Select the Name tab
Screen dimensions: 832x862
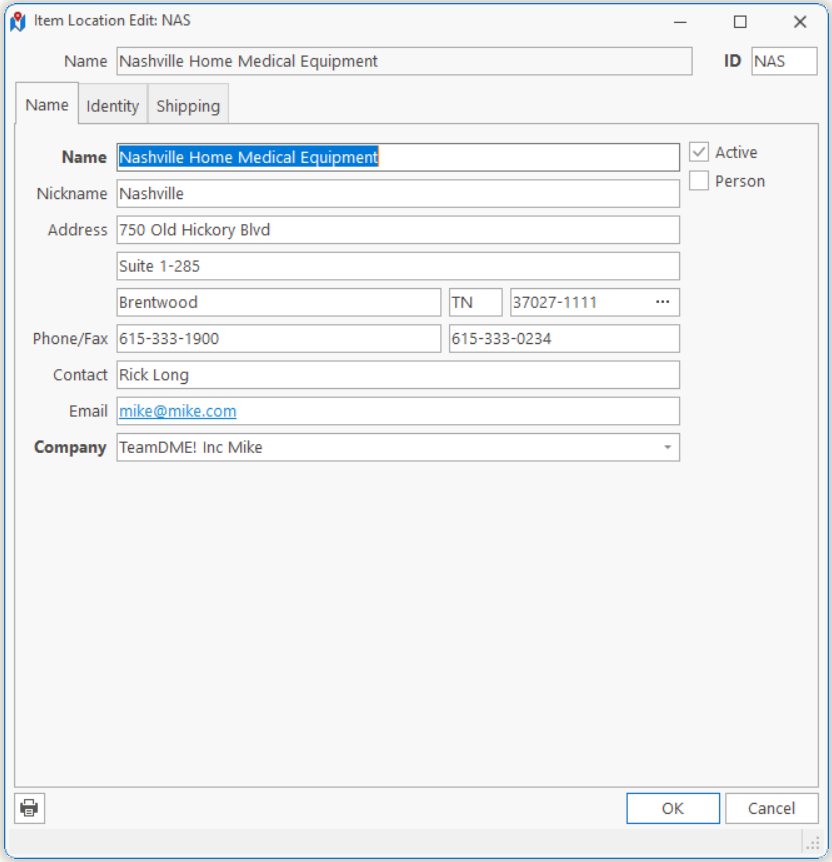point(47,105)
